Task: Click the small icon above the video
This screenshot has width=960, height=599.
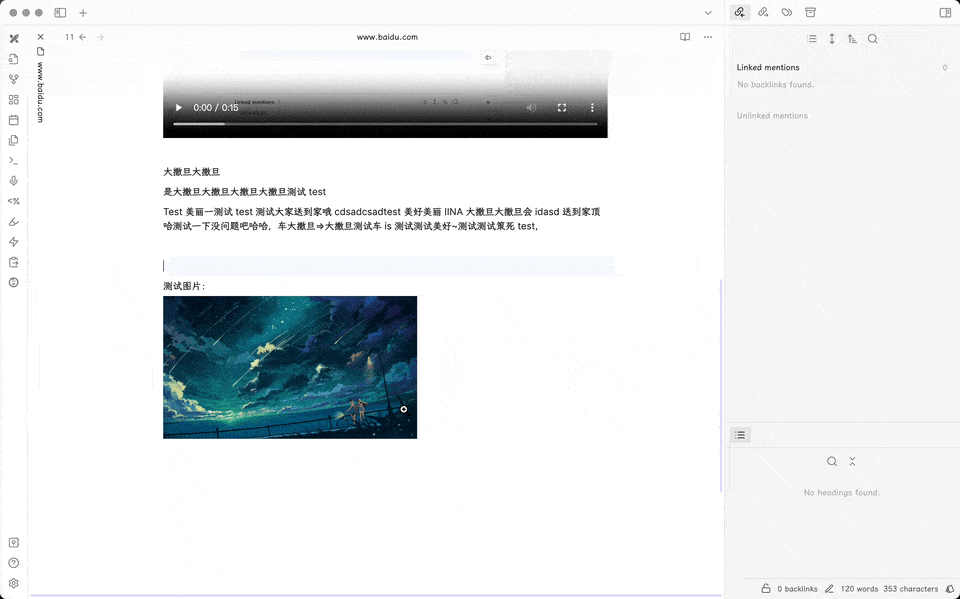Action: (488, 58)
